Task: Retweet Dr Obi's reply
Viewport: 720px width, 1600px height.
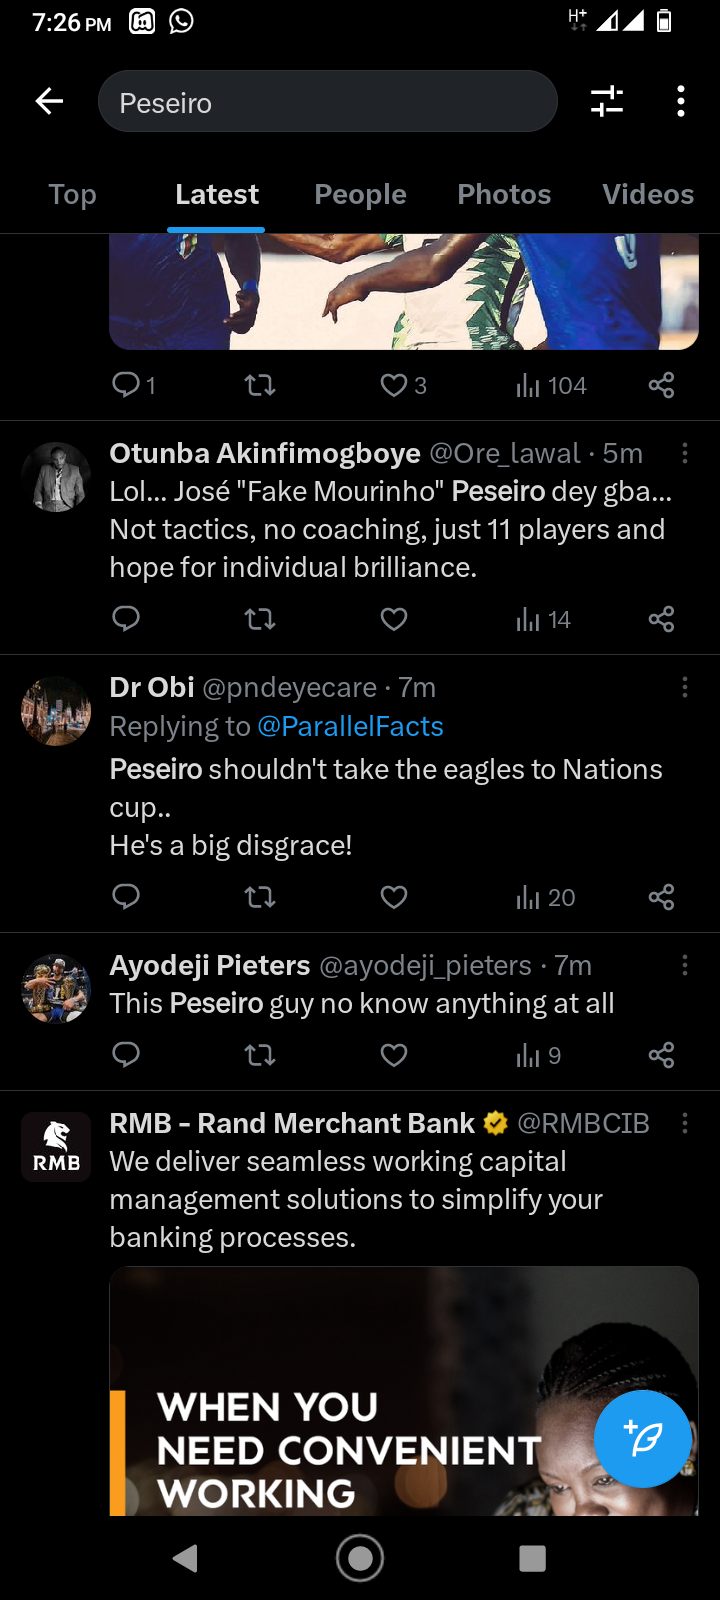Action: (x=260, y=897)
